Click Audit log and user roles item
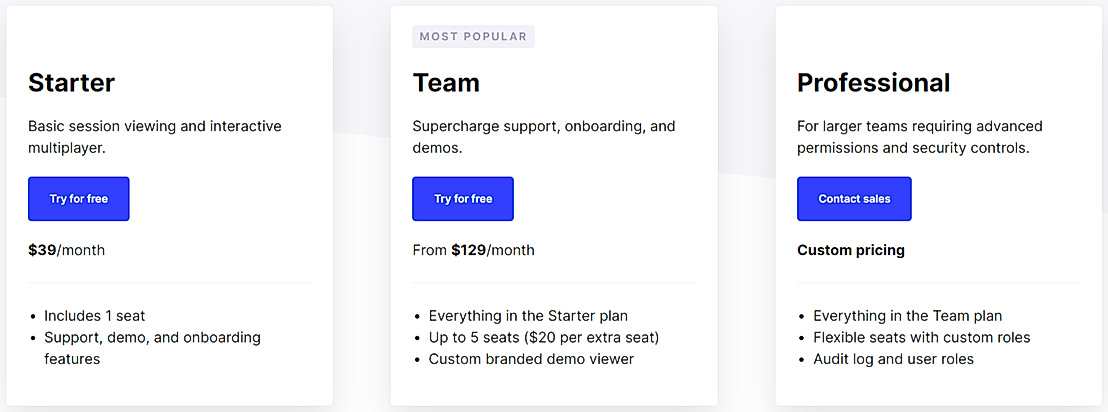Viewport: 1108px width, 412px height. [893, 359]
